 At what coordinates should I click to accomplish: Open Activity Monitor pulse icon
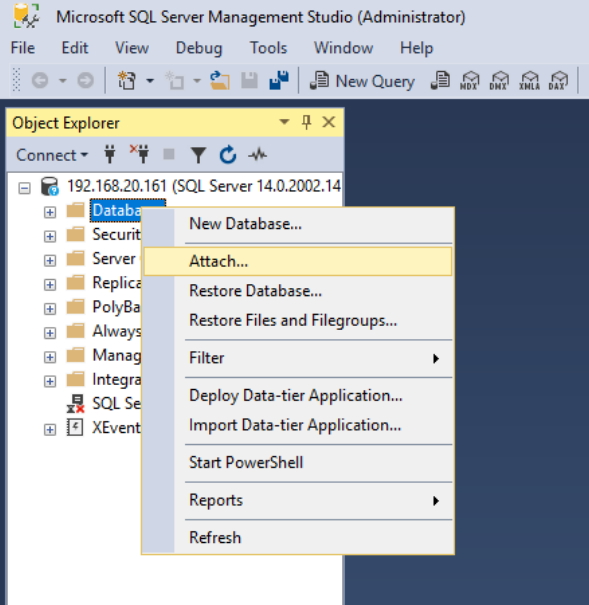(x=258, y=155)
